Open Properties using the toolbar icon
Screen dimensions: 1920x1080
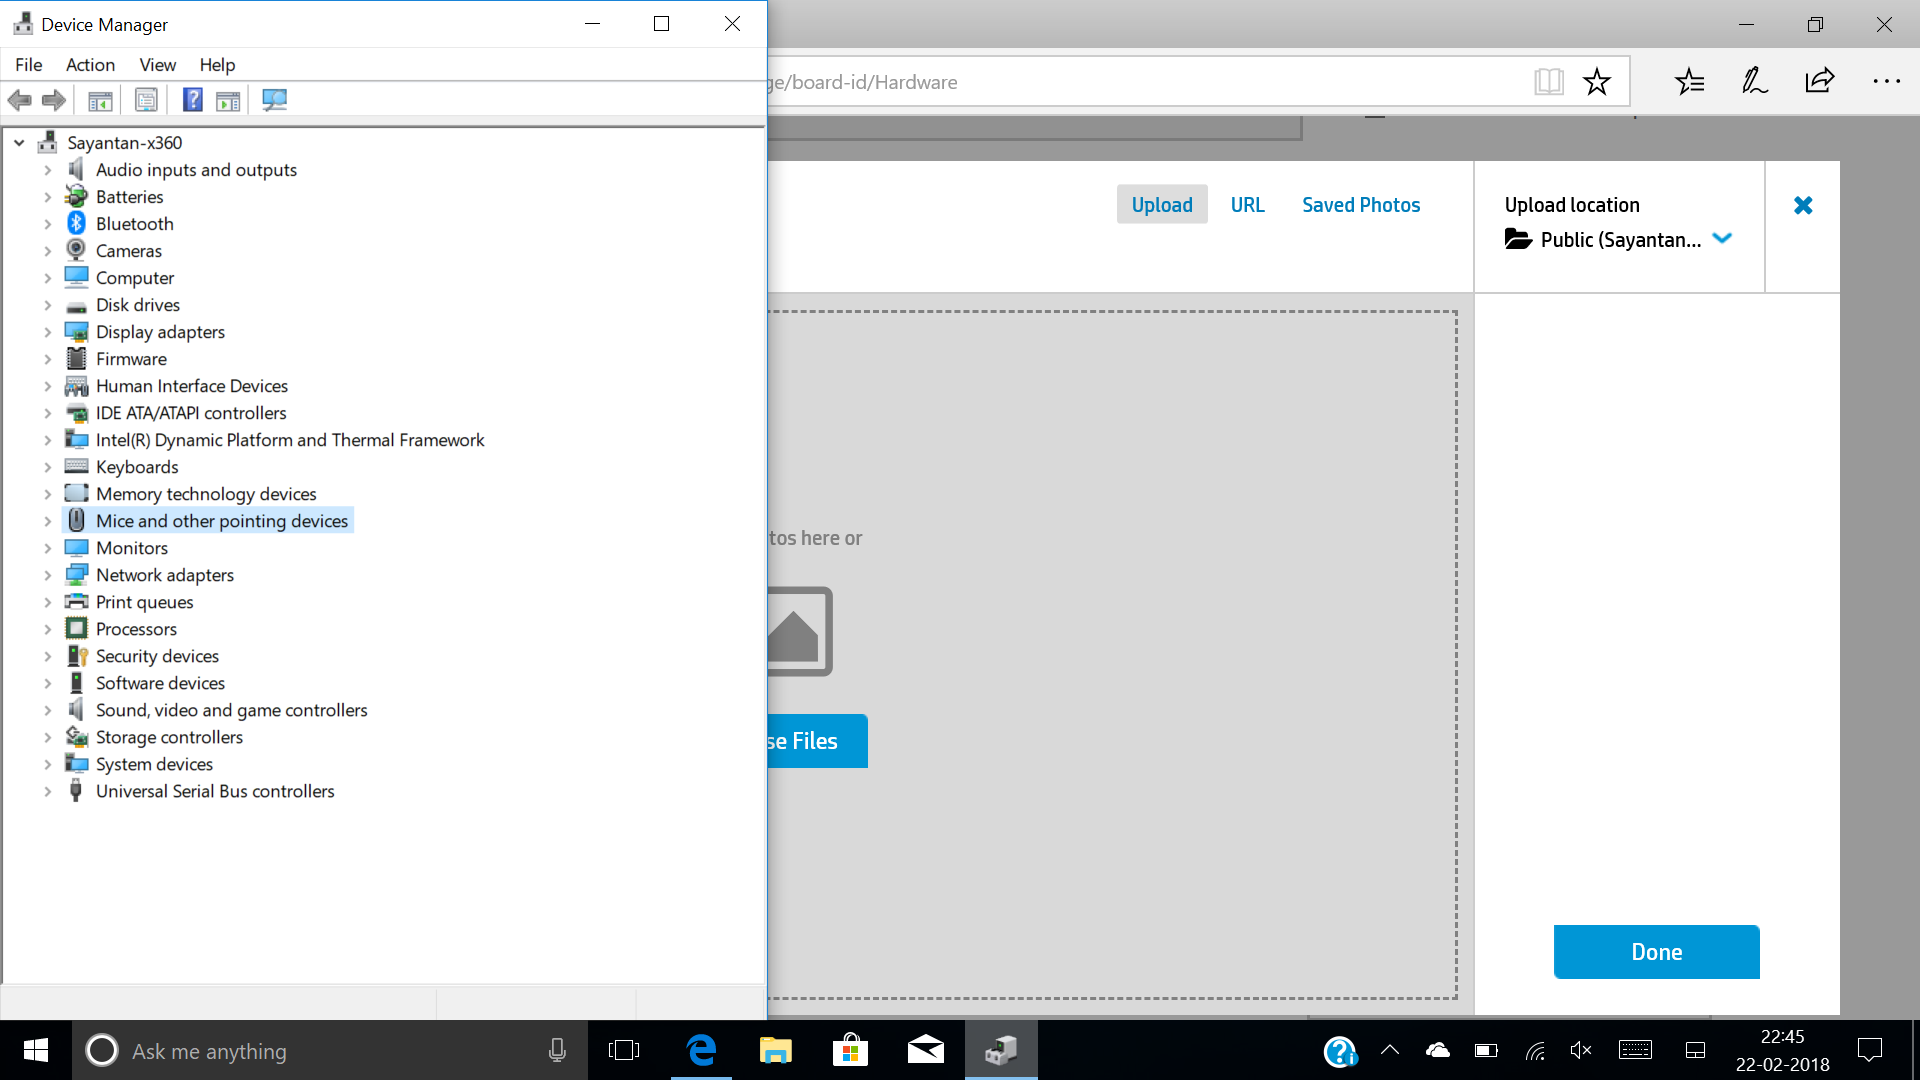[x=146, y=100]
